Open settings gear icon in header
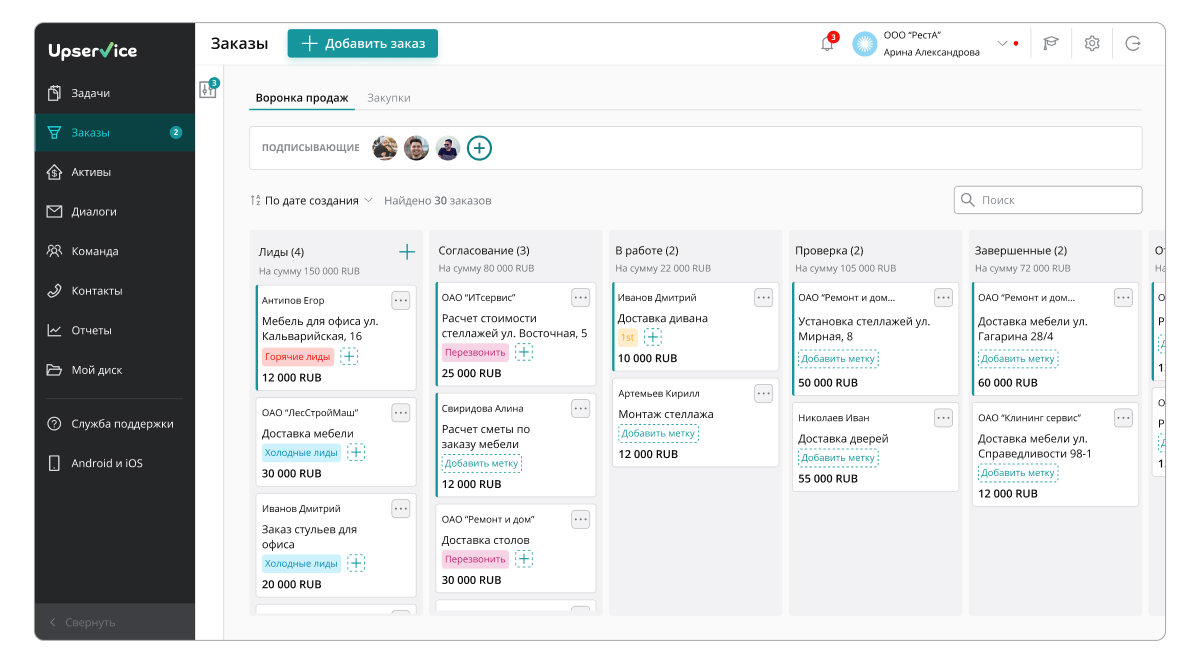The image size is (1200, 663). pos(1092,44)
